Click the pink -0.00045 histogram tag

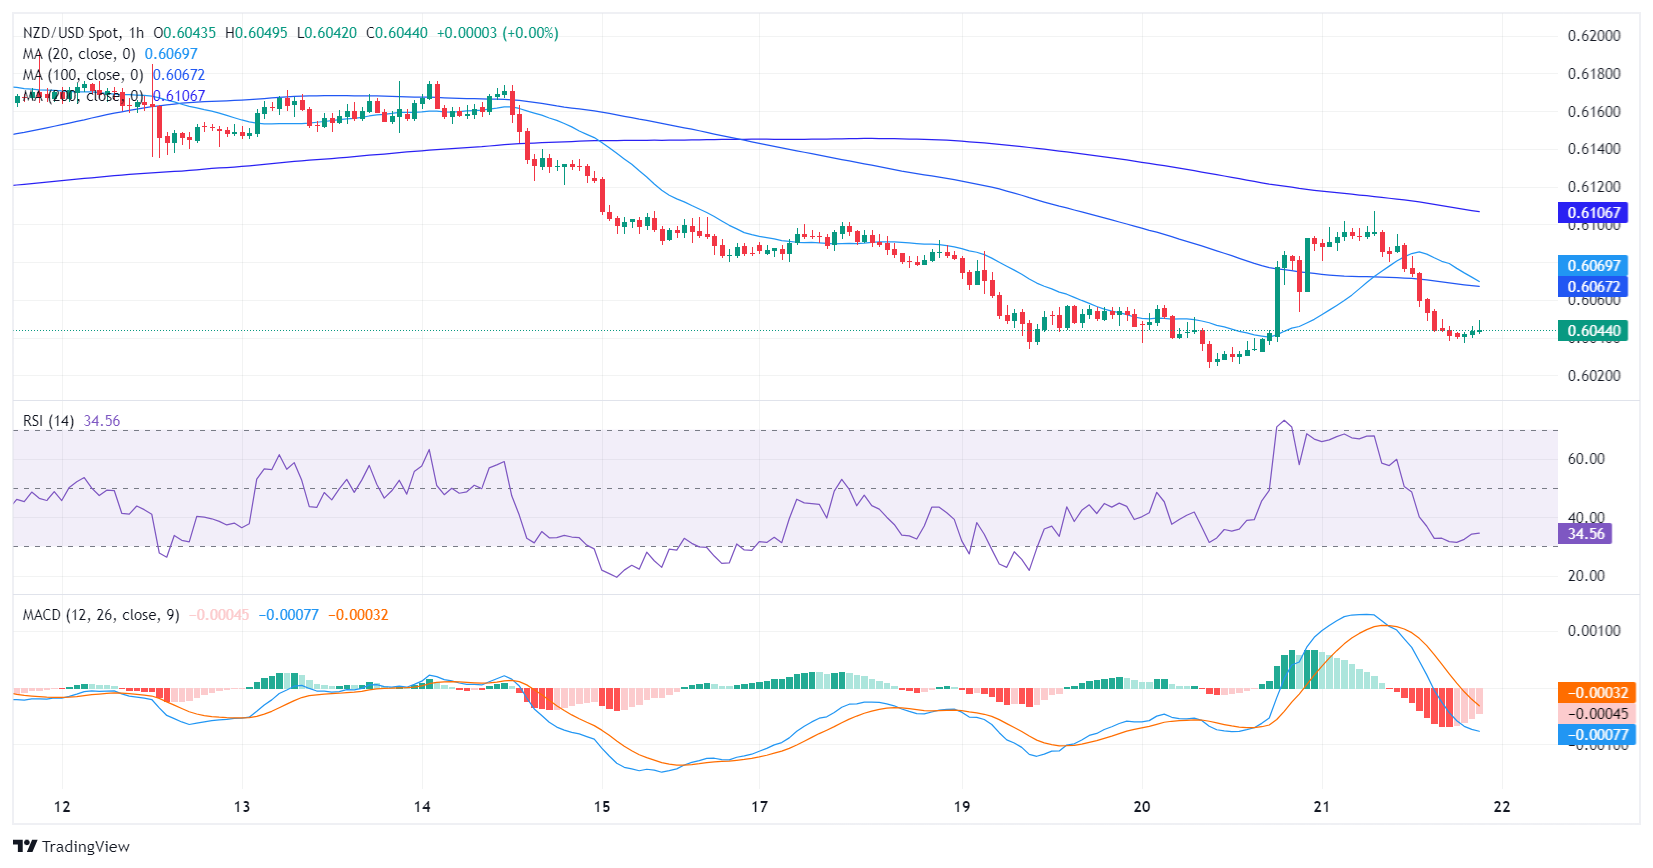(x=1597, y=713)
